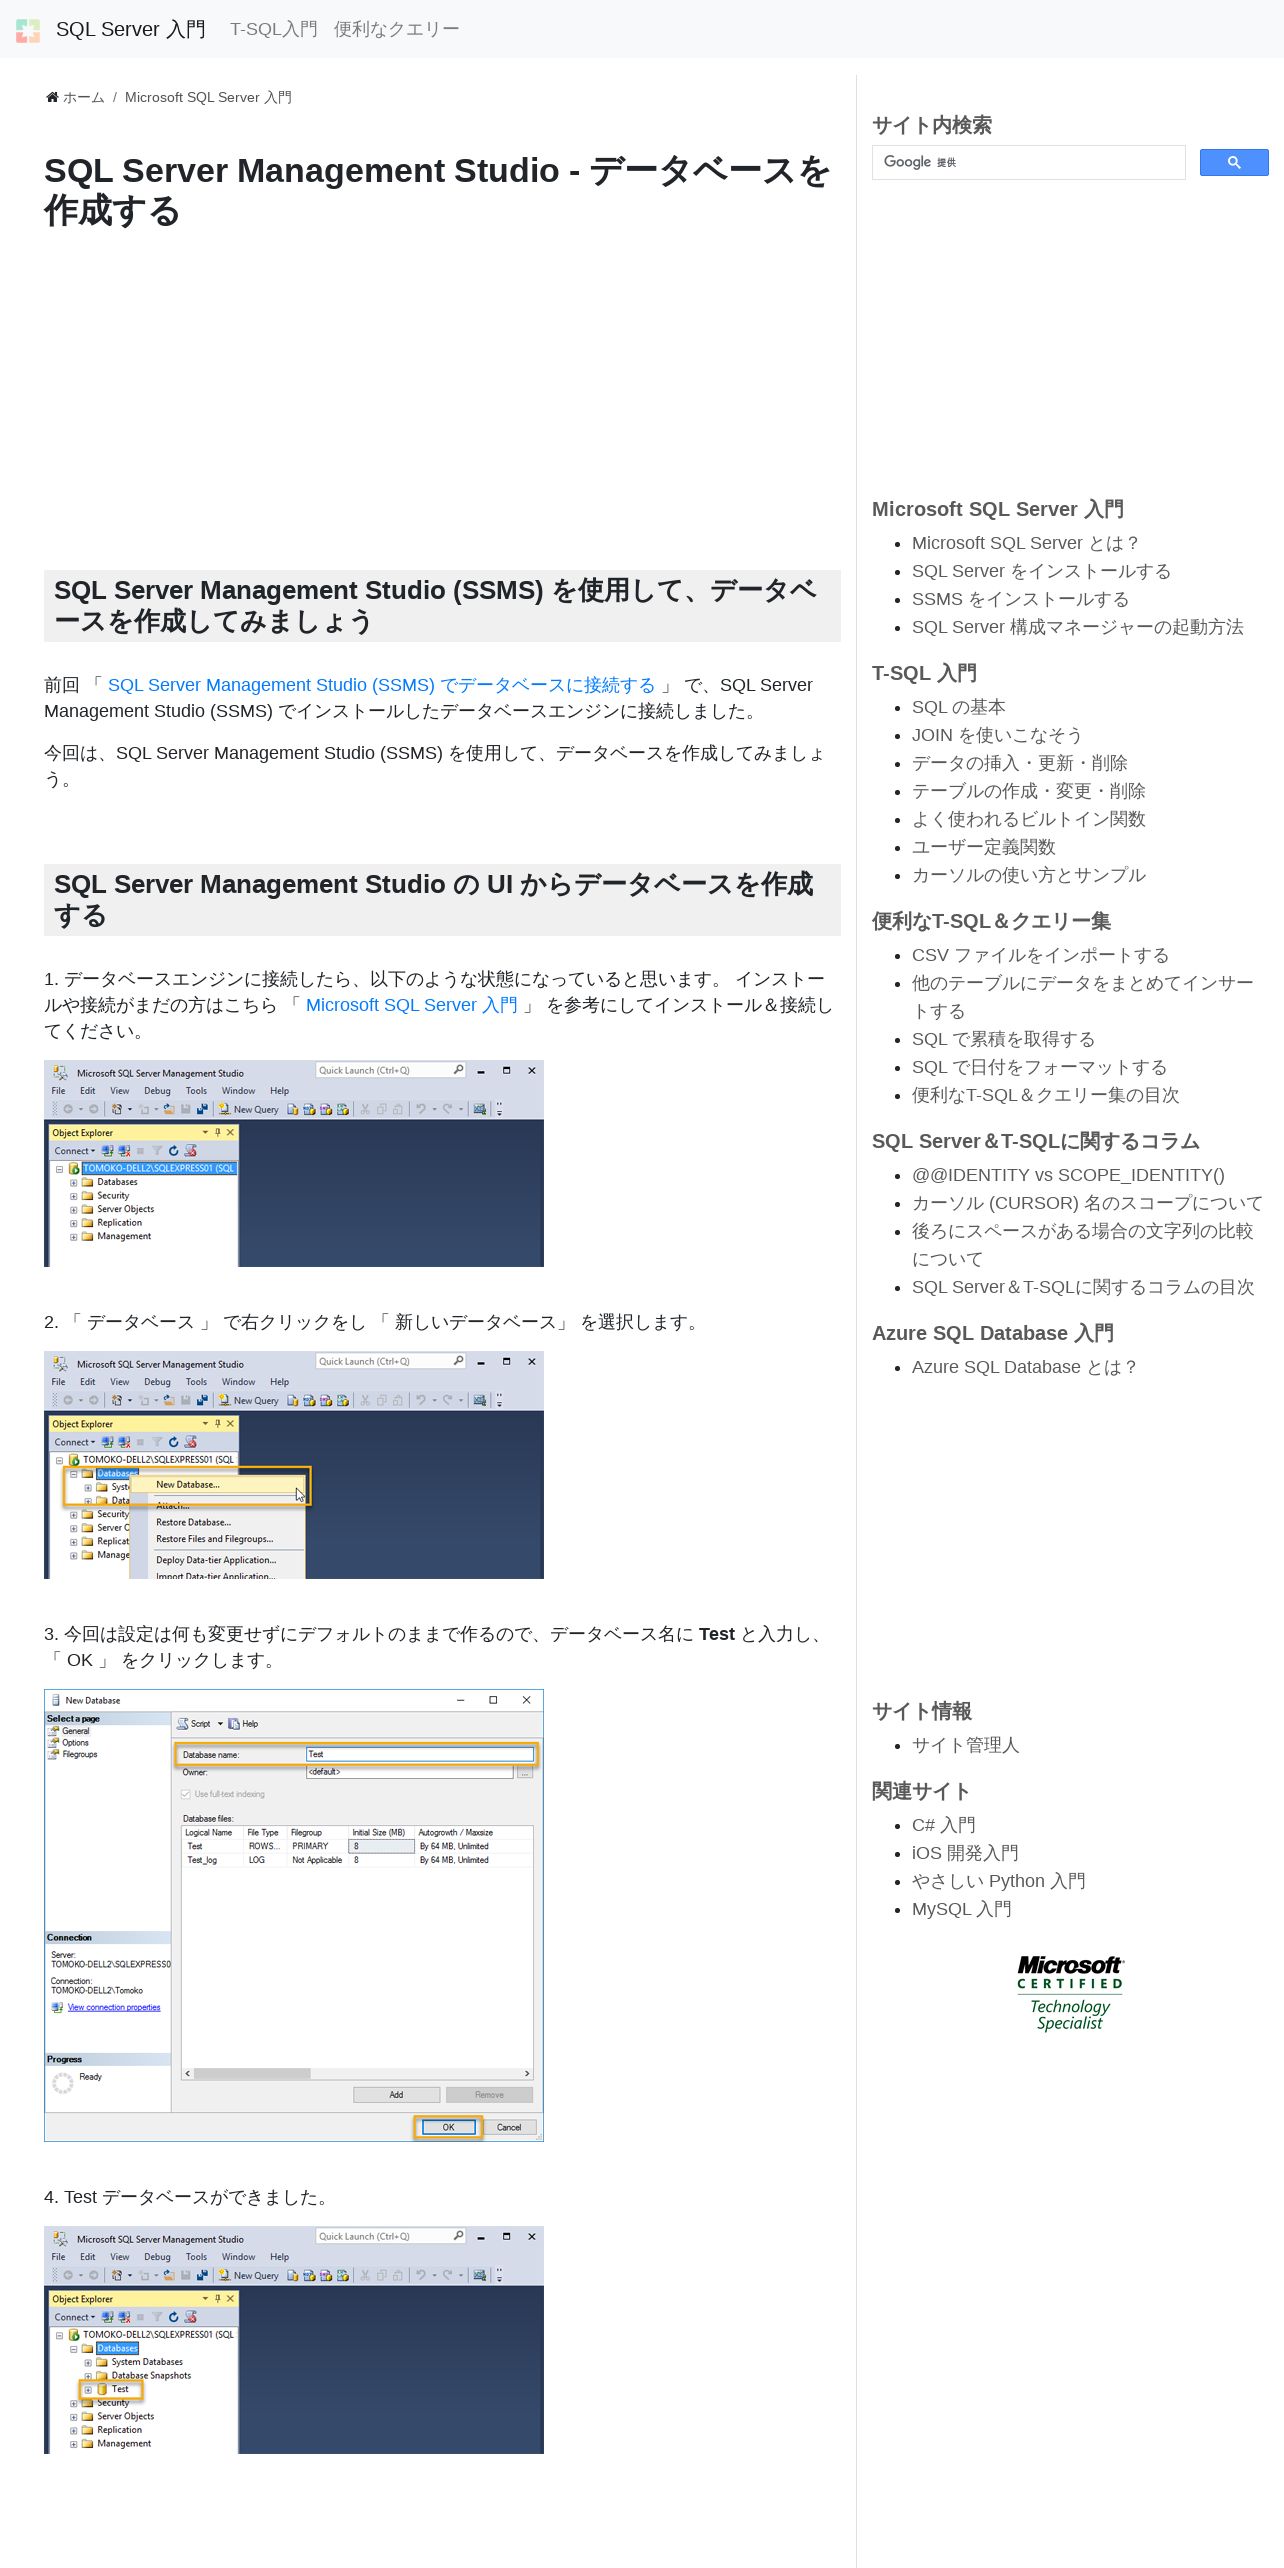Follow the inline Microsoft SQL Server 入門 link
Viewport: 1284px width, 2568px height.
(x=412, y=1005)
